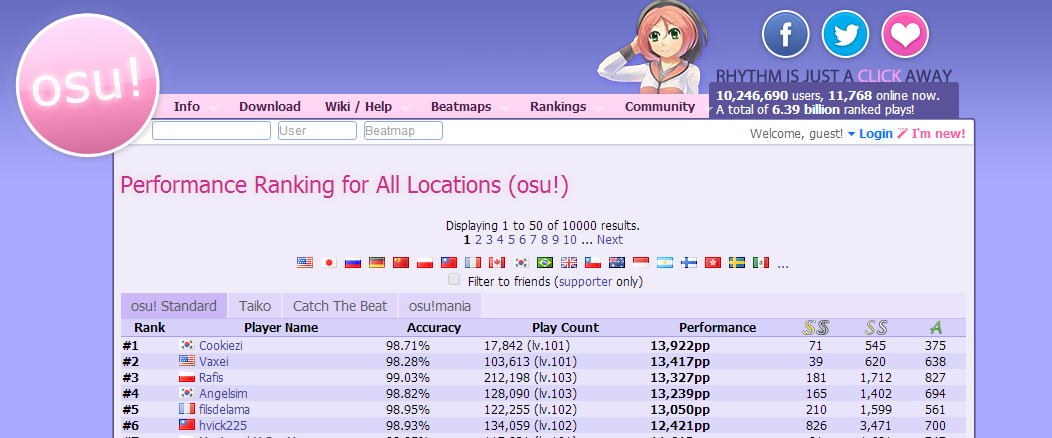This screenshot has width=1052, height=438.
Task: Open Angelsim's player profile
Action: click(225, 393)
